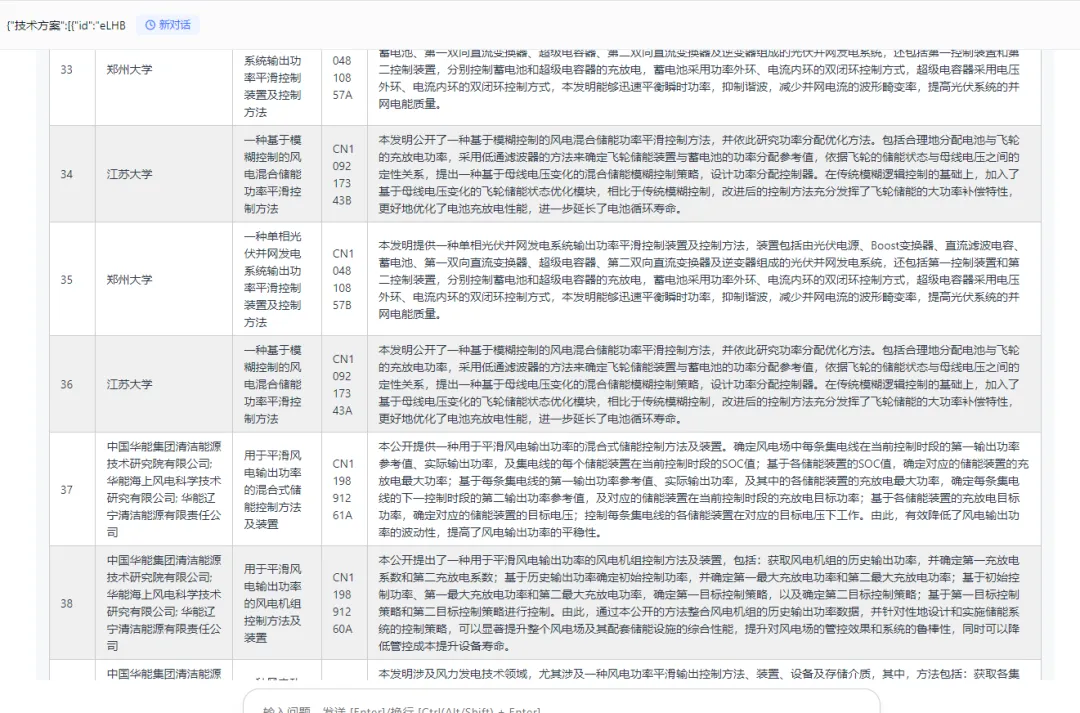1080x713 pixels.
Task: Click abstract starting 本公开提供一种用于平滑风电
Action: tap(703, 490)
